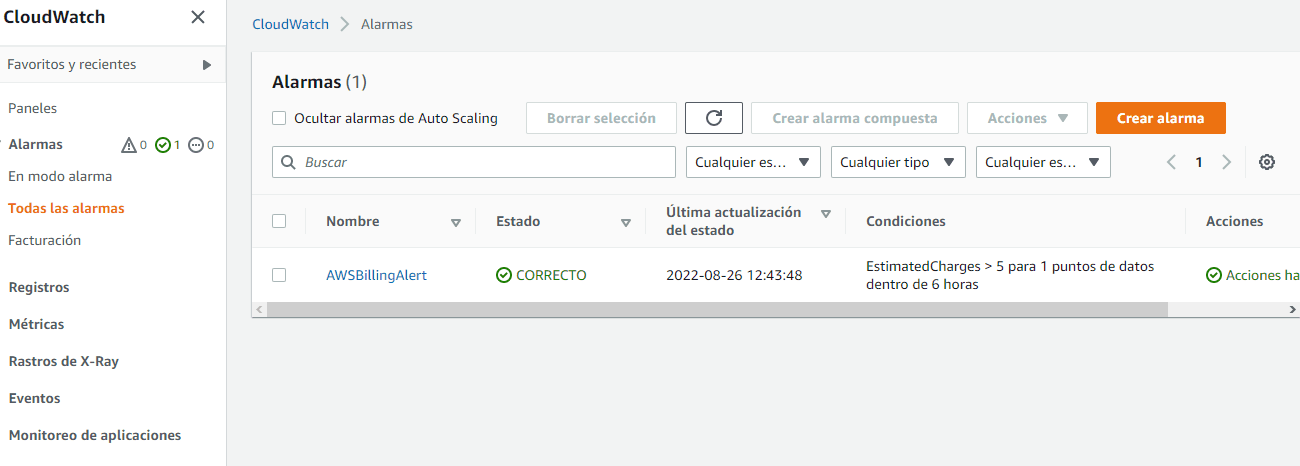Click Crear alarma compuesta button

pos(855,118)
